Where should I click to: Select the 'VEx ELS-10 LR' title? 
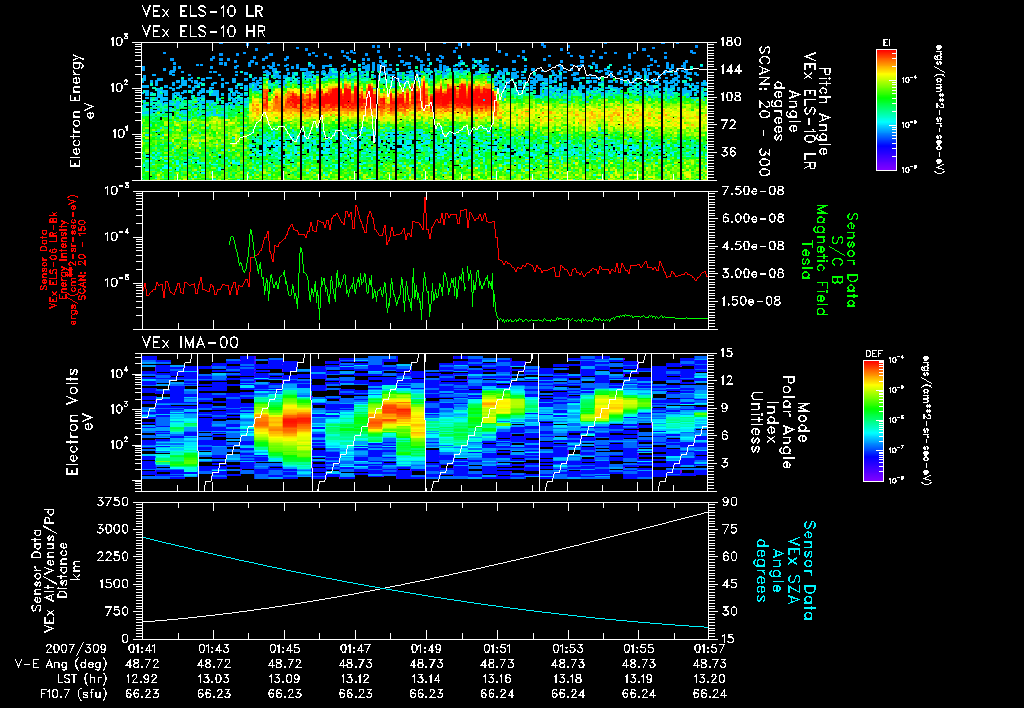203,12
